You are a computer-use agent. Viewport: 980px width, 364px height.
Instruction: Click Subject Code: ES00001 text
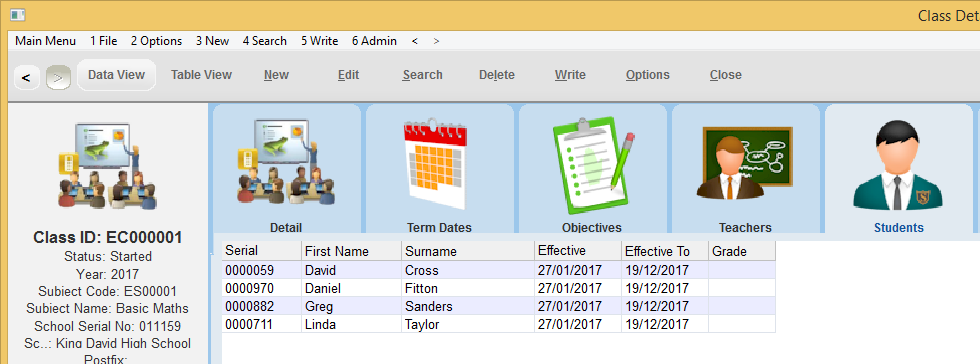click(x=108, y=291)
